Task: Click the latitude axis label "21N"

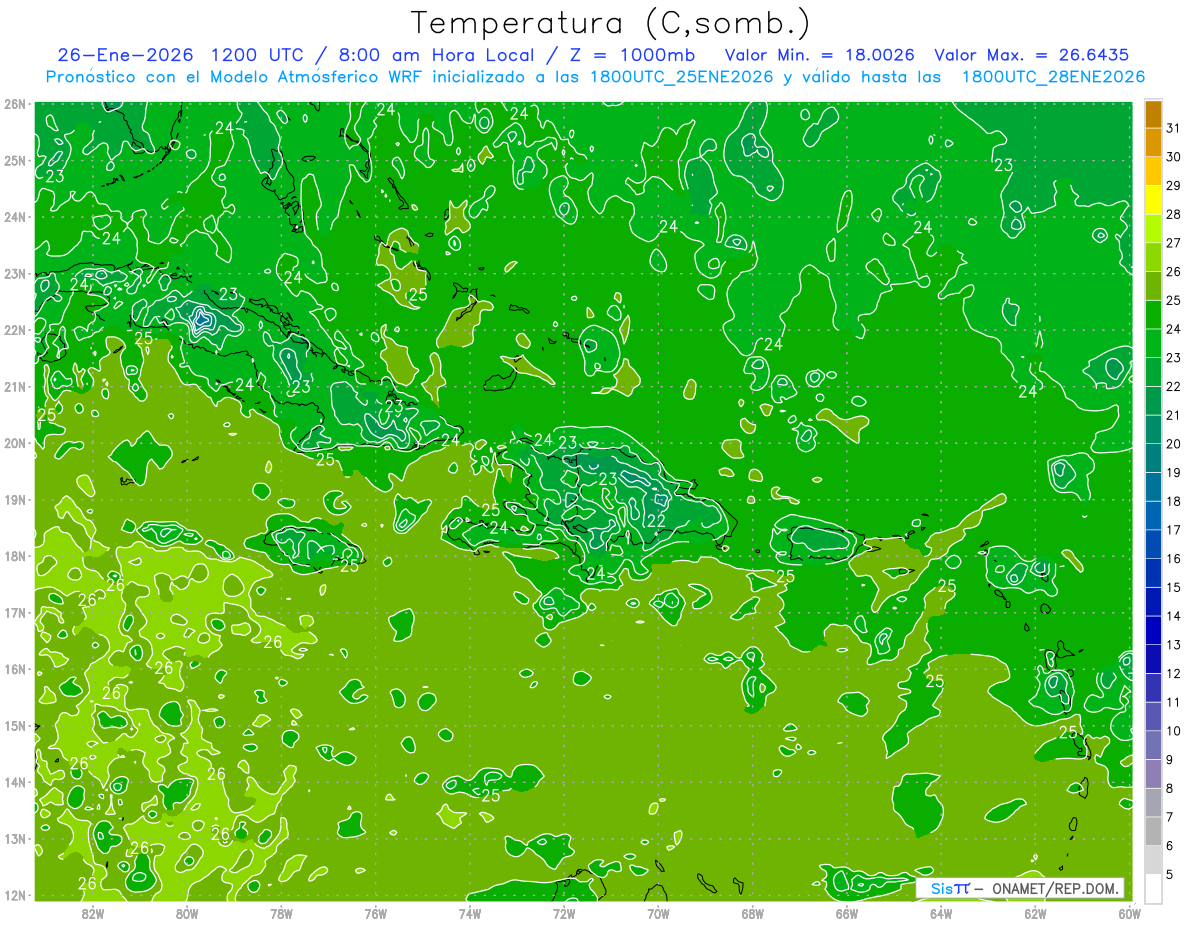Action: click(15, 386)
